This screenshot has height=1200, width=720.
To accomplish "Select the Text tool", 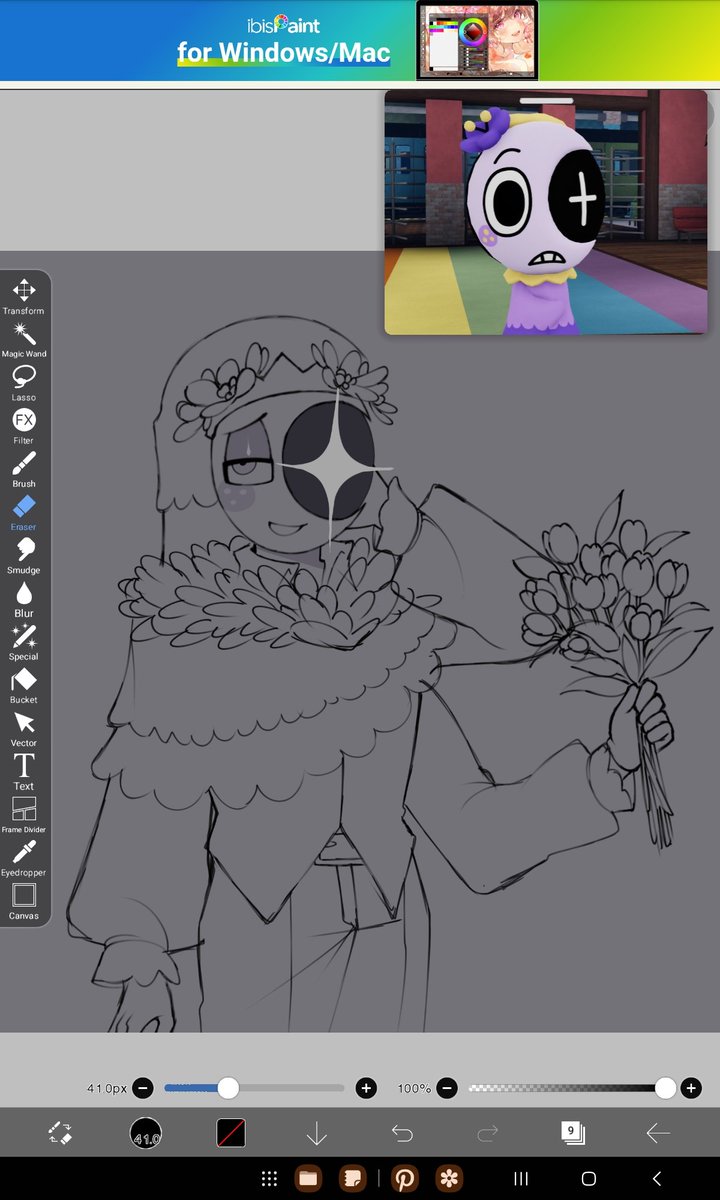I will 23,772.
